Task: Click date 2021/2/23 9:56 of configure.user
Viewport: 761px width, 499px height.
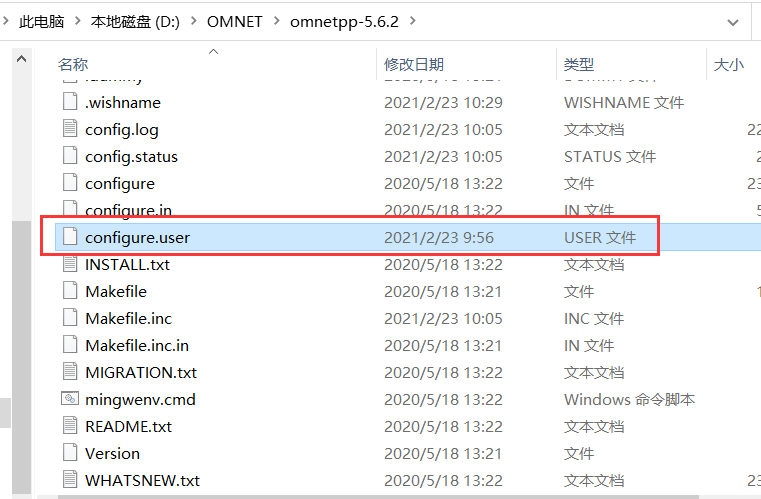Action: 439,238
